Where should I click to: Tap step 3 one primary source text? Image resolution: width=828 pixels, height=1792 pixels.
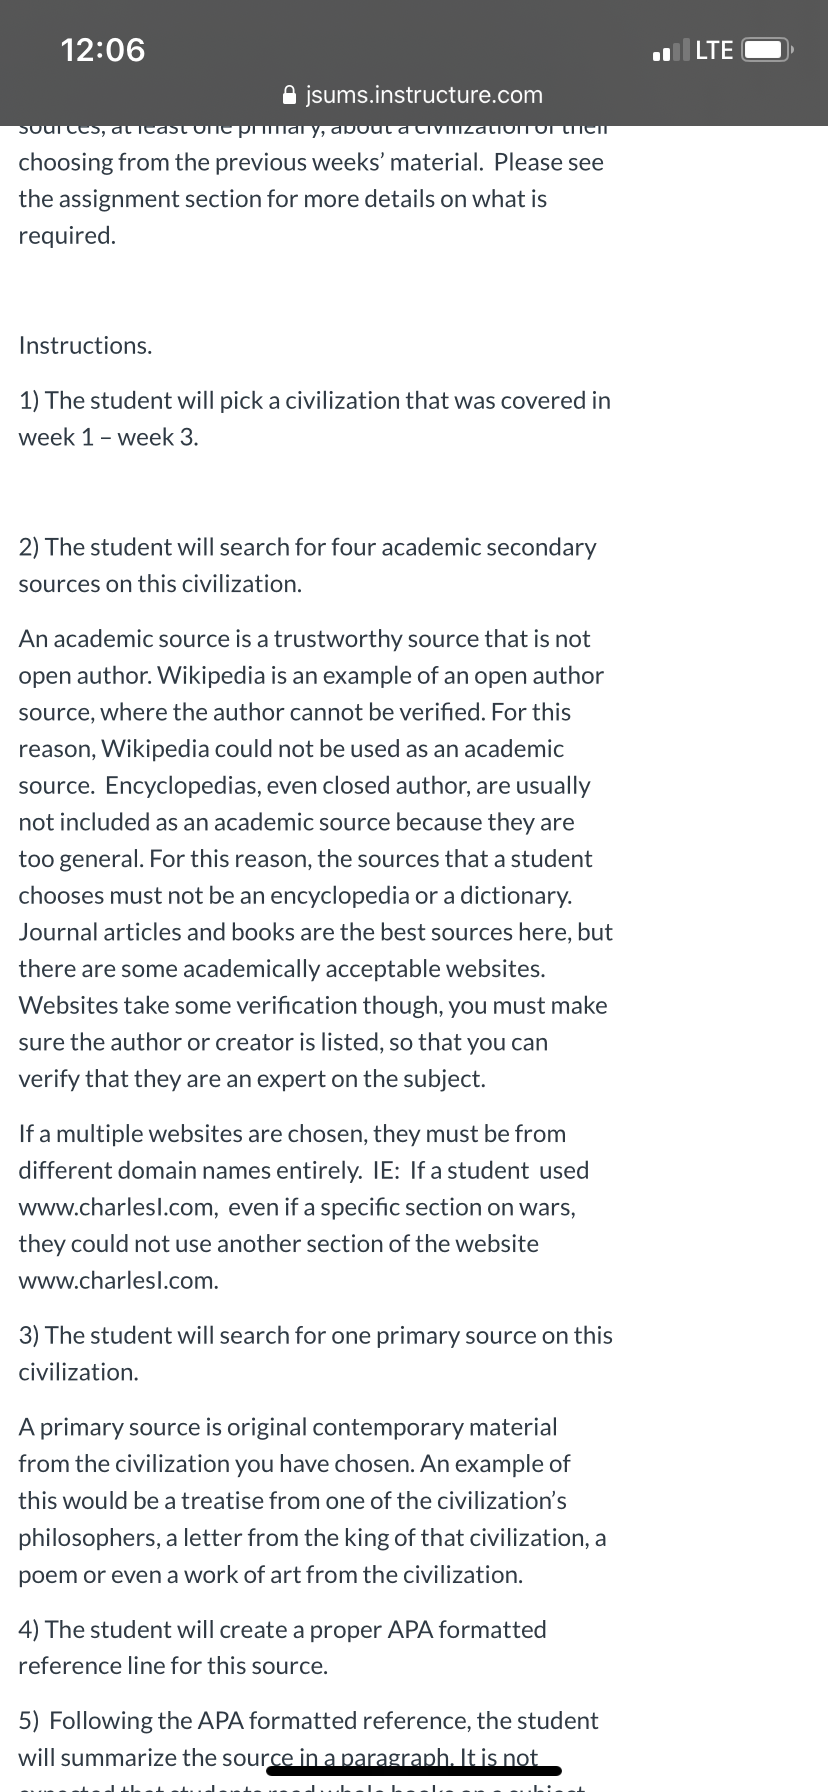click(x=316, y=1354)
